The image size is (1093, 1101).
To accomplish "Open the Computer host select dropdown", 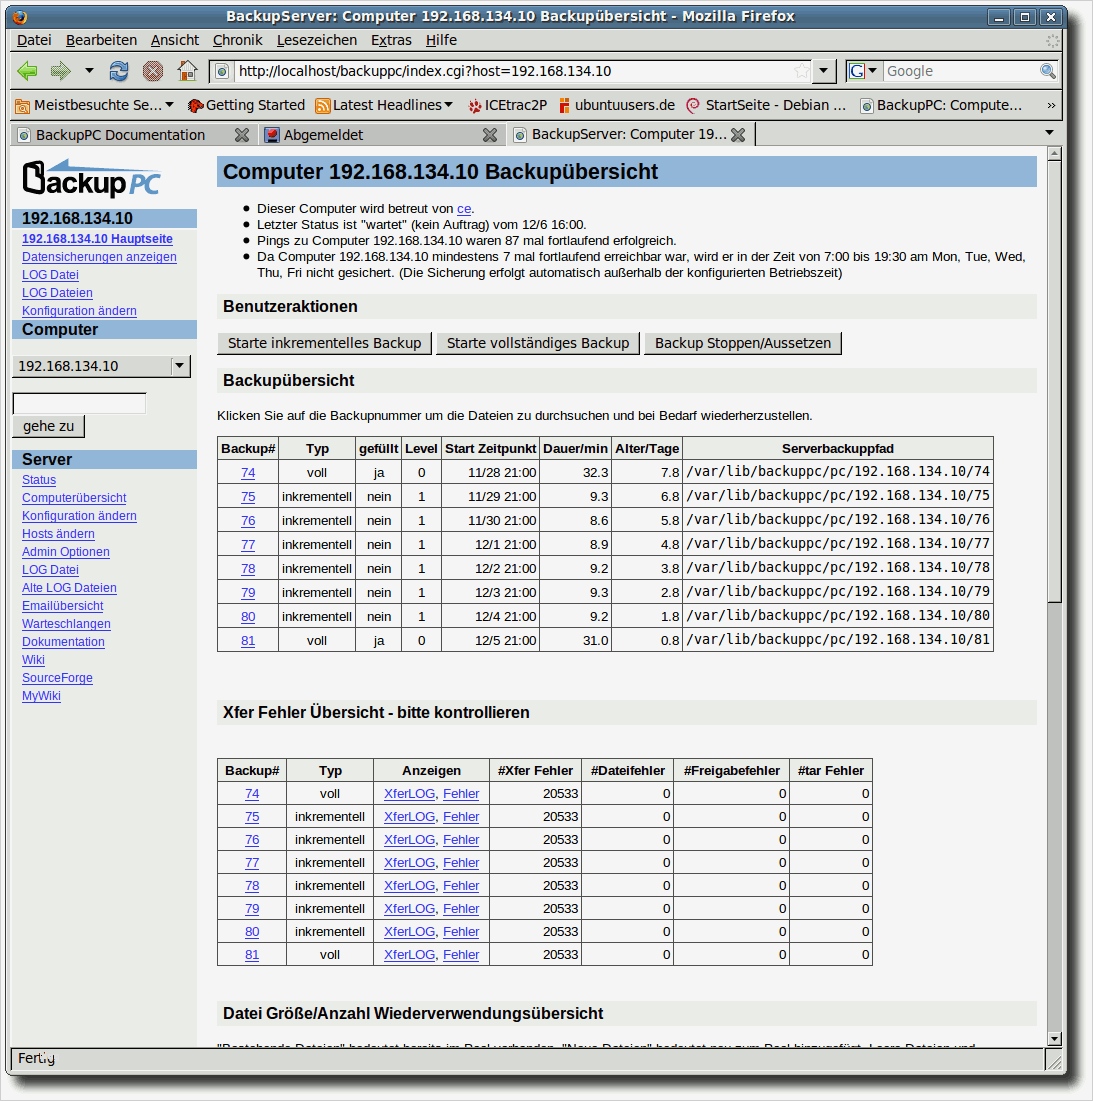I will coord(102,366).
